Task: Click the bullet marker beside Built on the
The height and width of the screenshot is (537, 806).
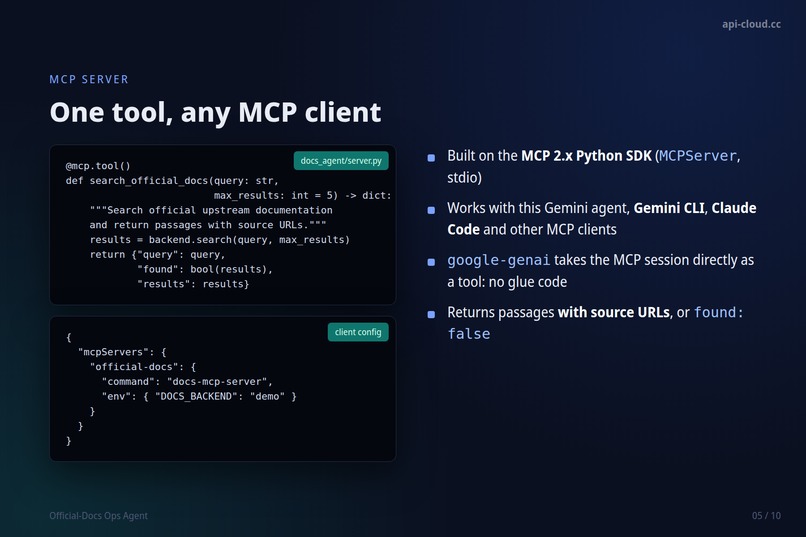Action: pos(431,158)
